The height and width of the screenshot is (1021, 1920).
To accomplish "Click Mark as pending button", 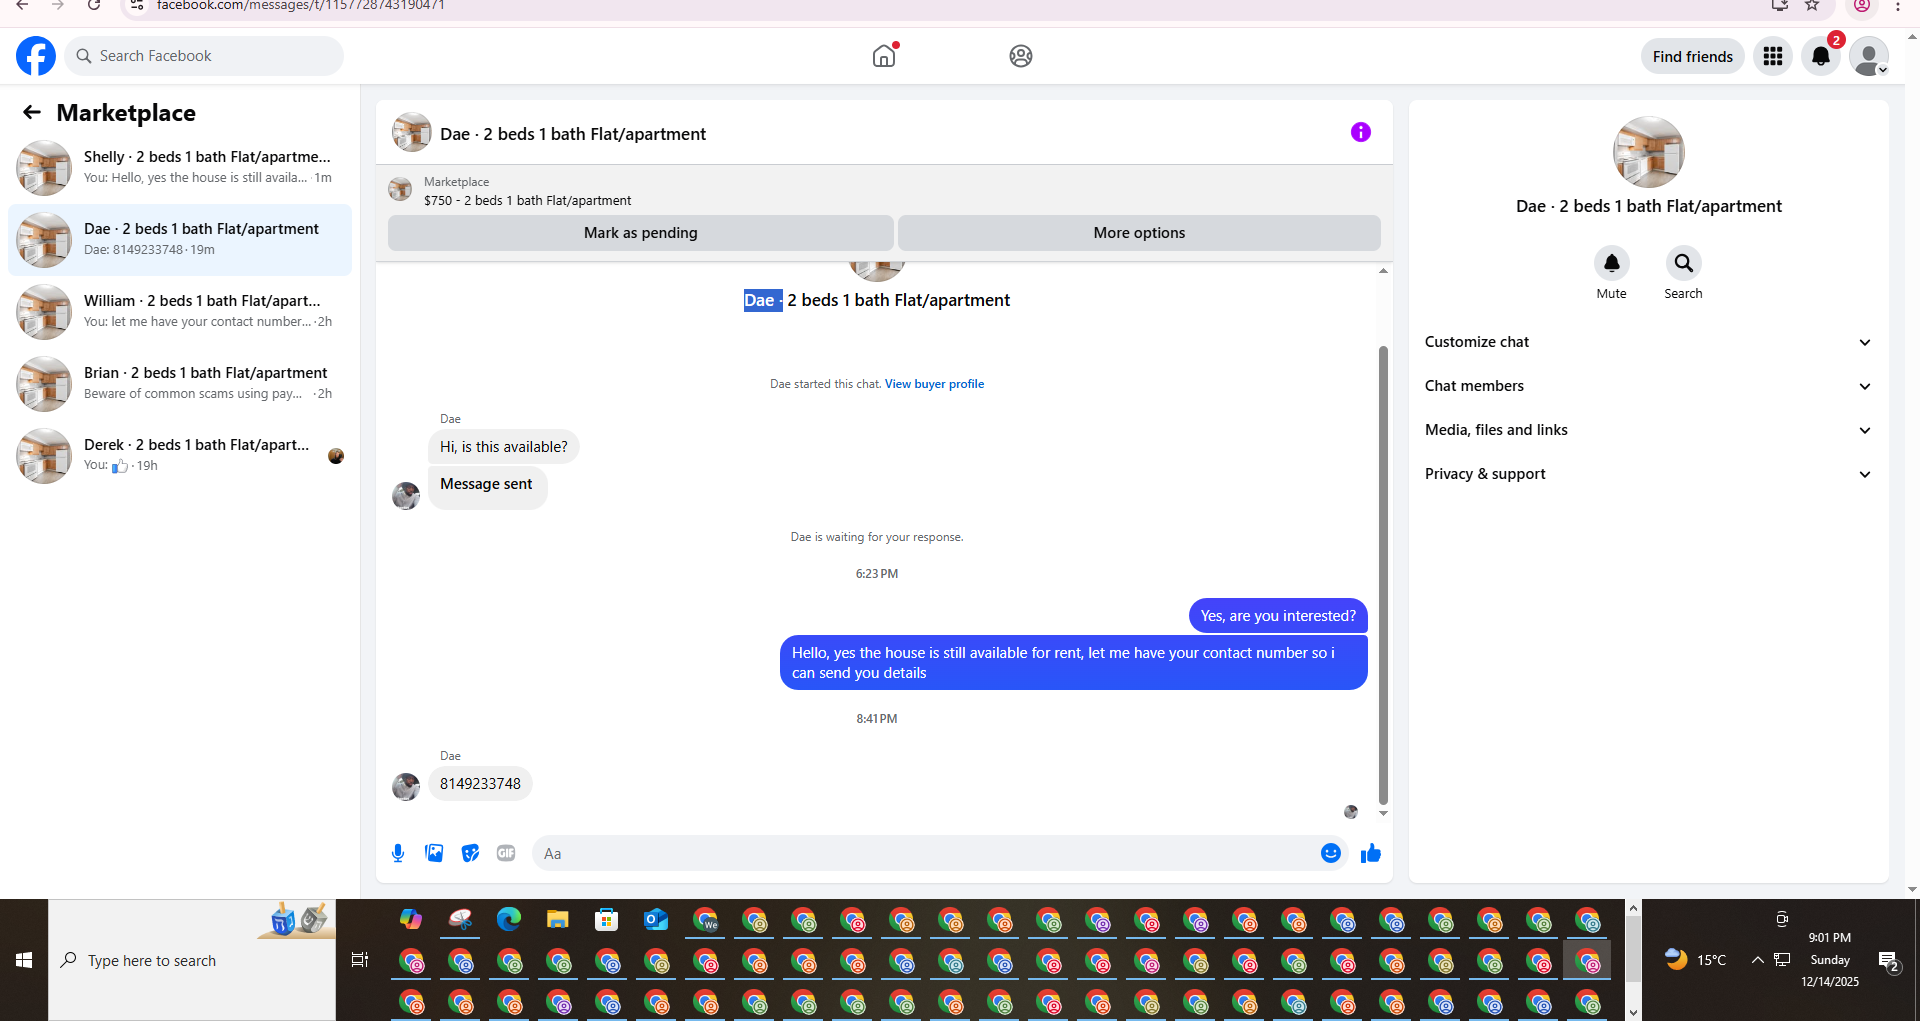I will (x=641, y=233).
